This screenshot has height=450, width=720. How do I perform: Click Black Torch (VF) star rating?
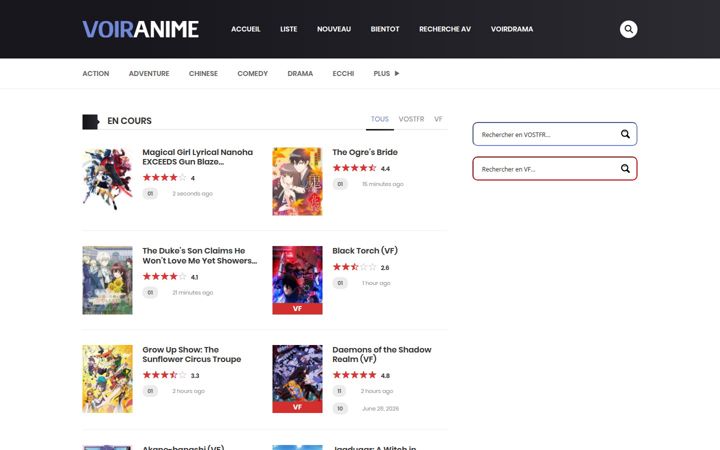354,267
